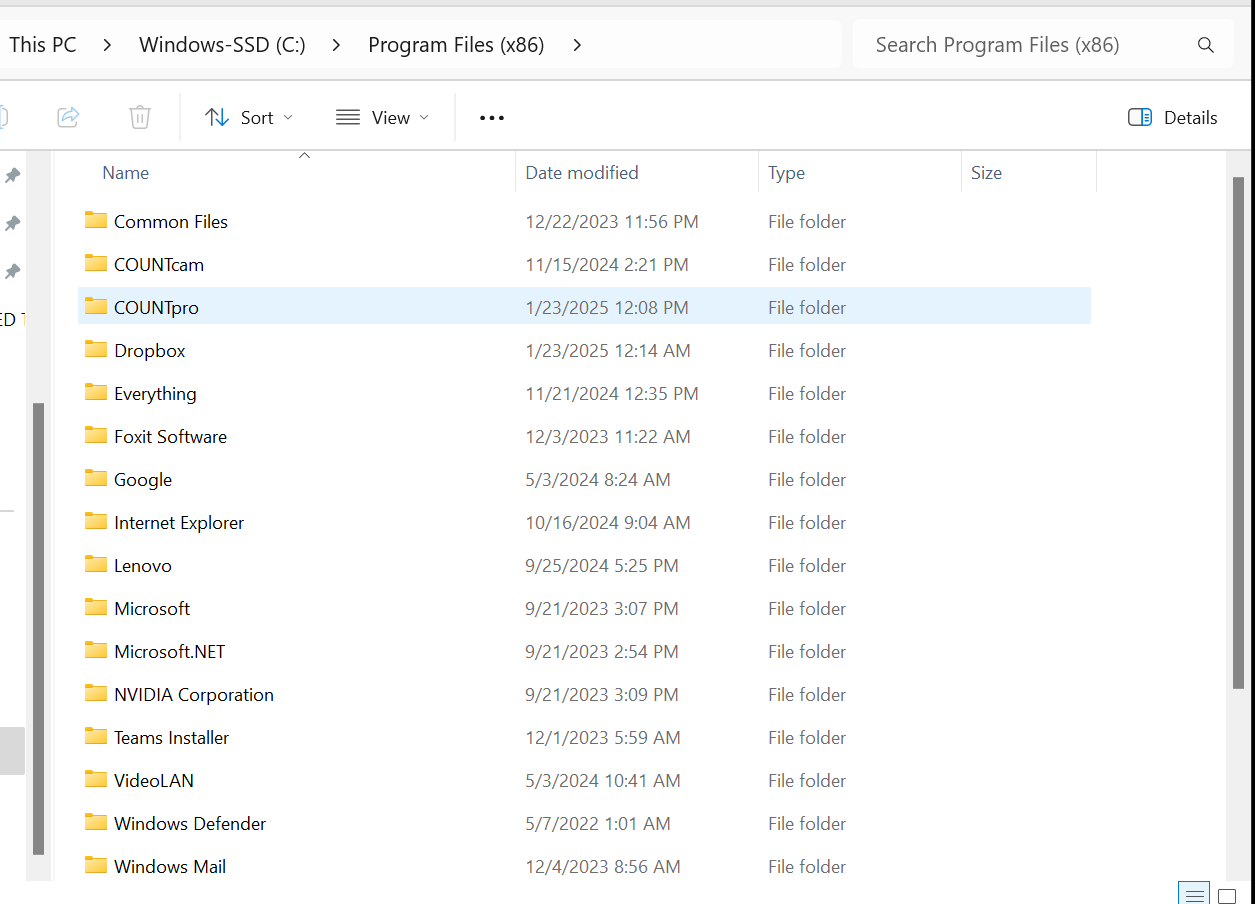Click Program Files (x86) in the breadcrumb

tap(456, 45)
